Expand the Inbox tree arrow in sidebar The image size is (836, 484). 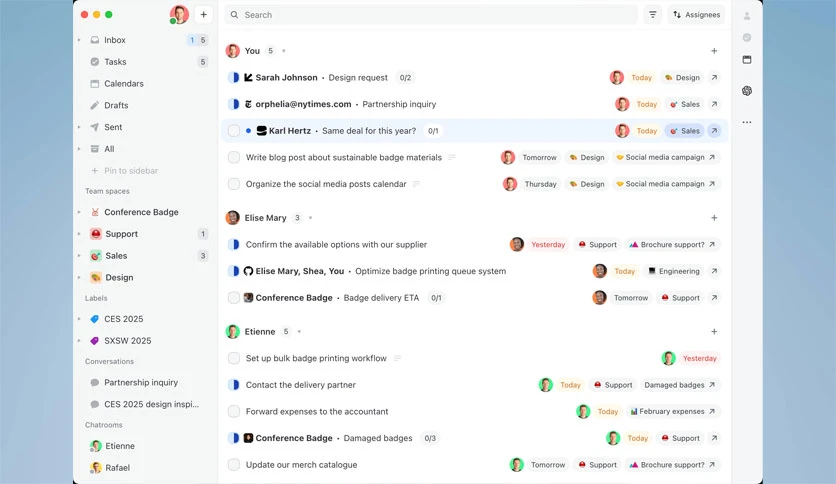pyautogui.click(x=79, y=40)
